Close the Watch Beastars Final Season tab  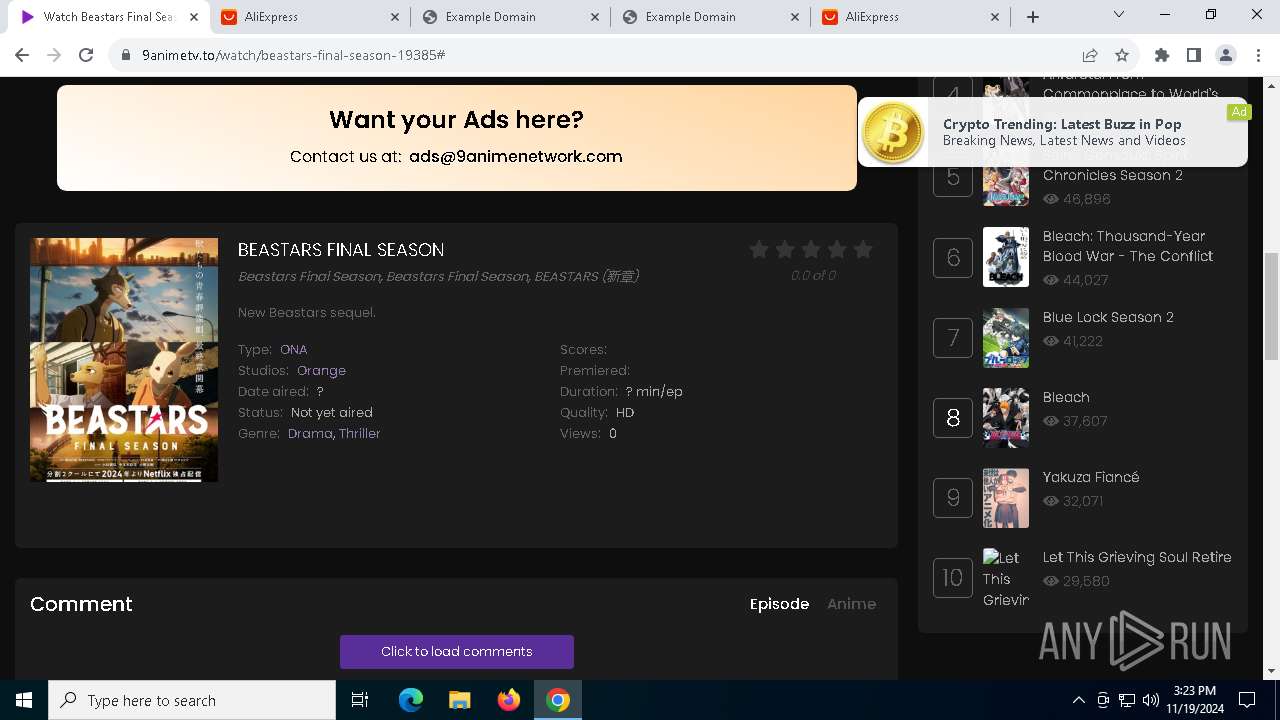point(194,17)
